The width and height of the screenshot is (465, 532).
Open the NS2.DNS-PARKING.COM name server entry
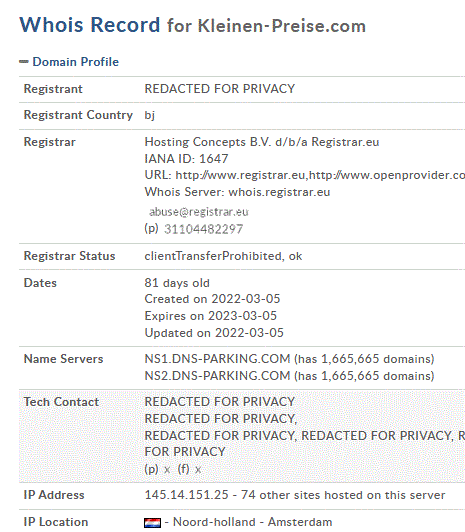pyautogui.click(x=217, y=376)
